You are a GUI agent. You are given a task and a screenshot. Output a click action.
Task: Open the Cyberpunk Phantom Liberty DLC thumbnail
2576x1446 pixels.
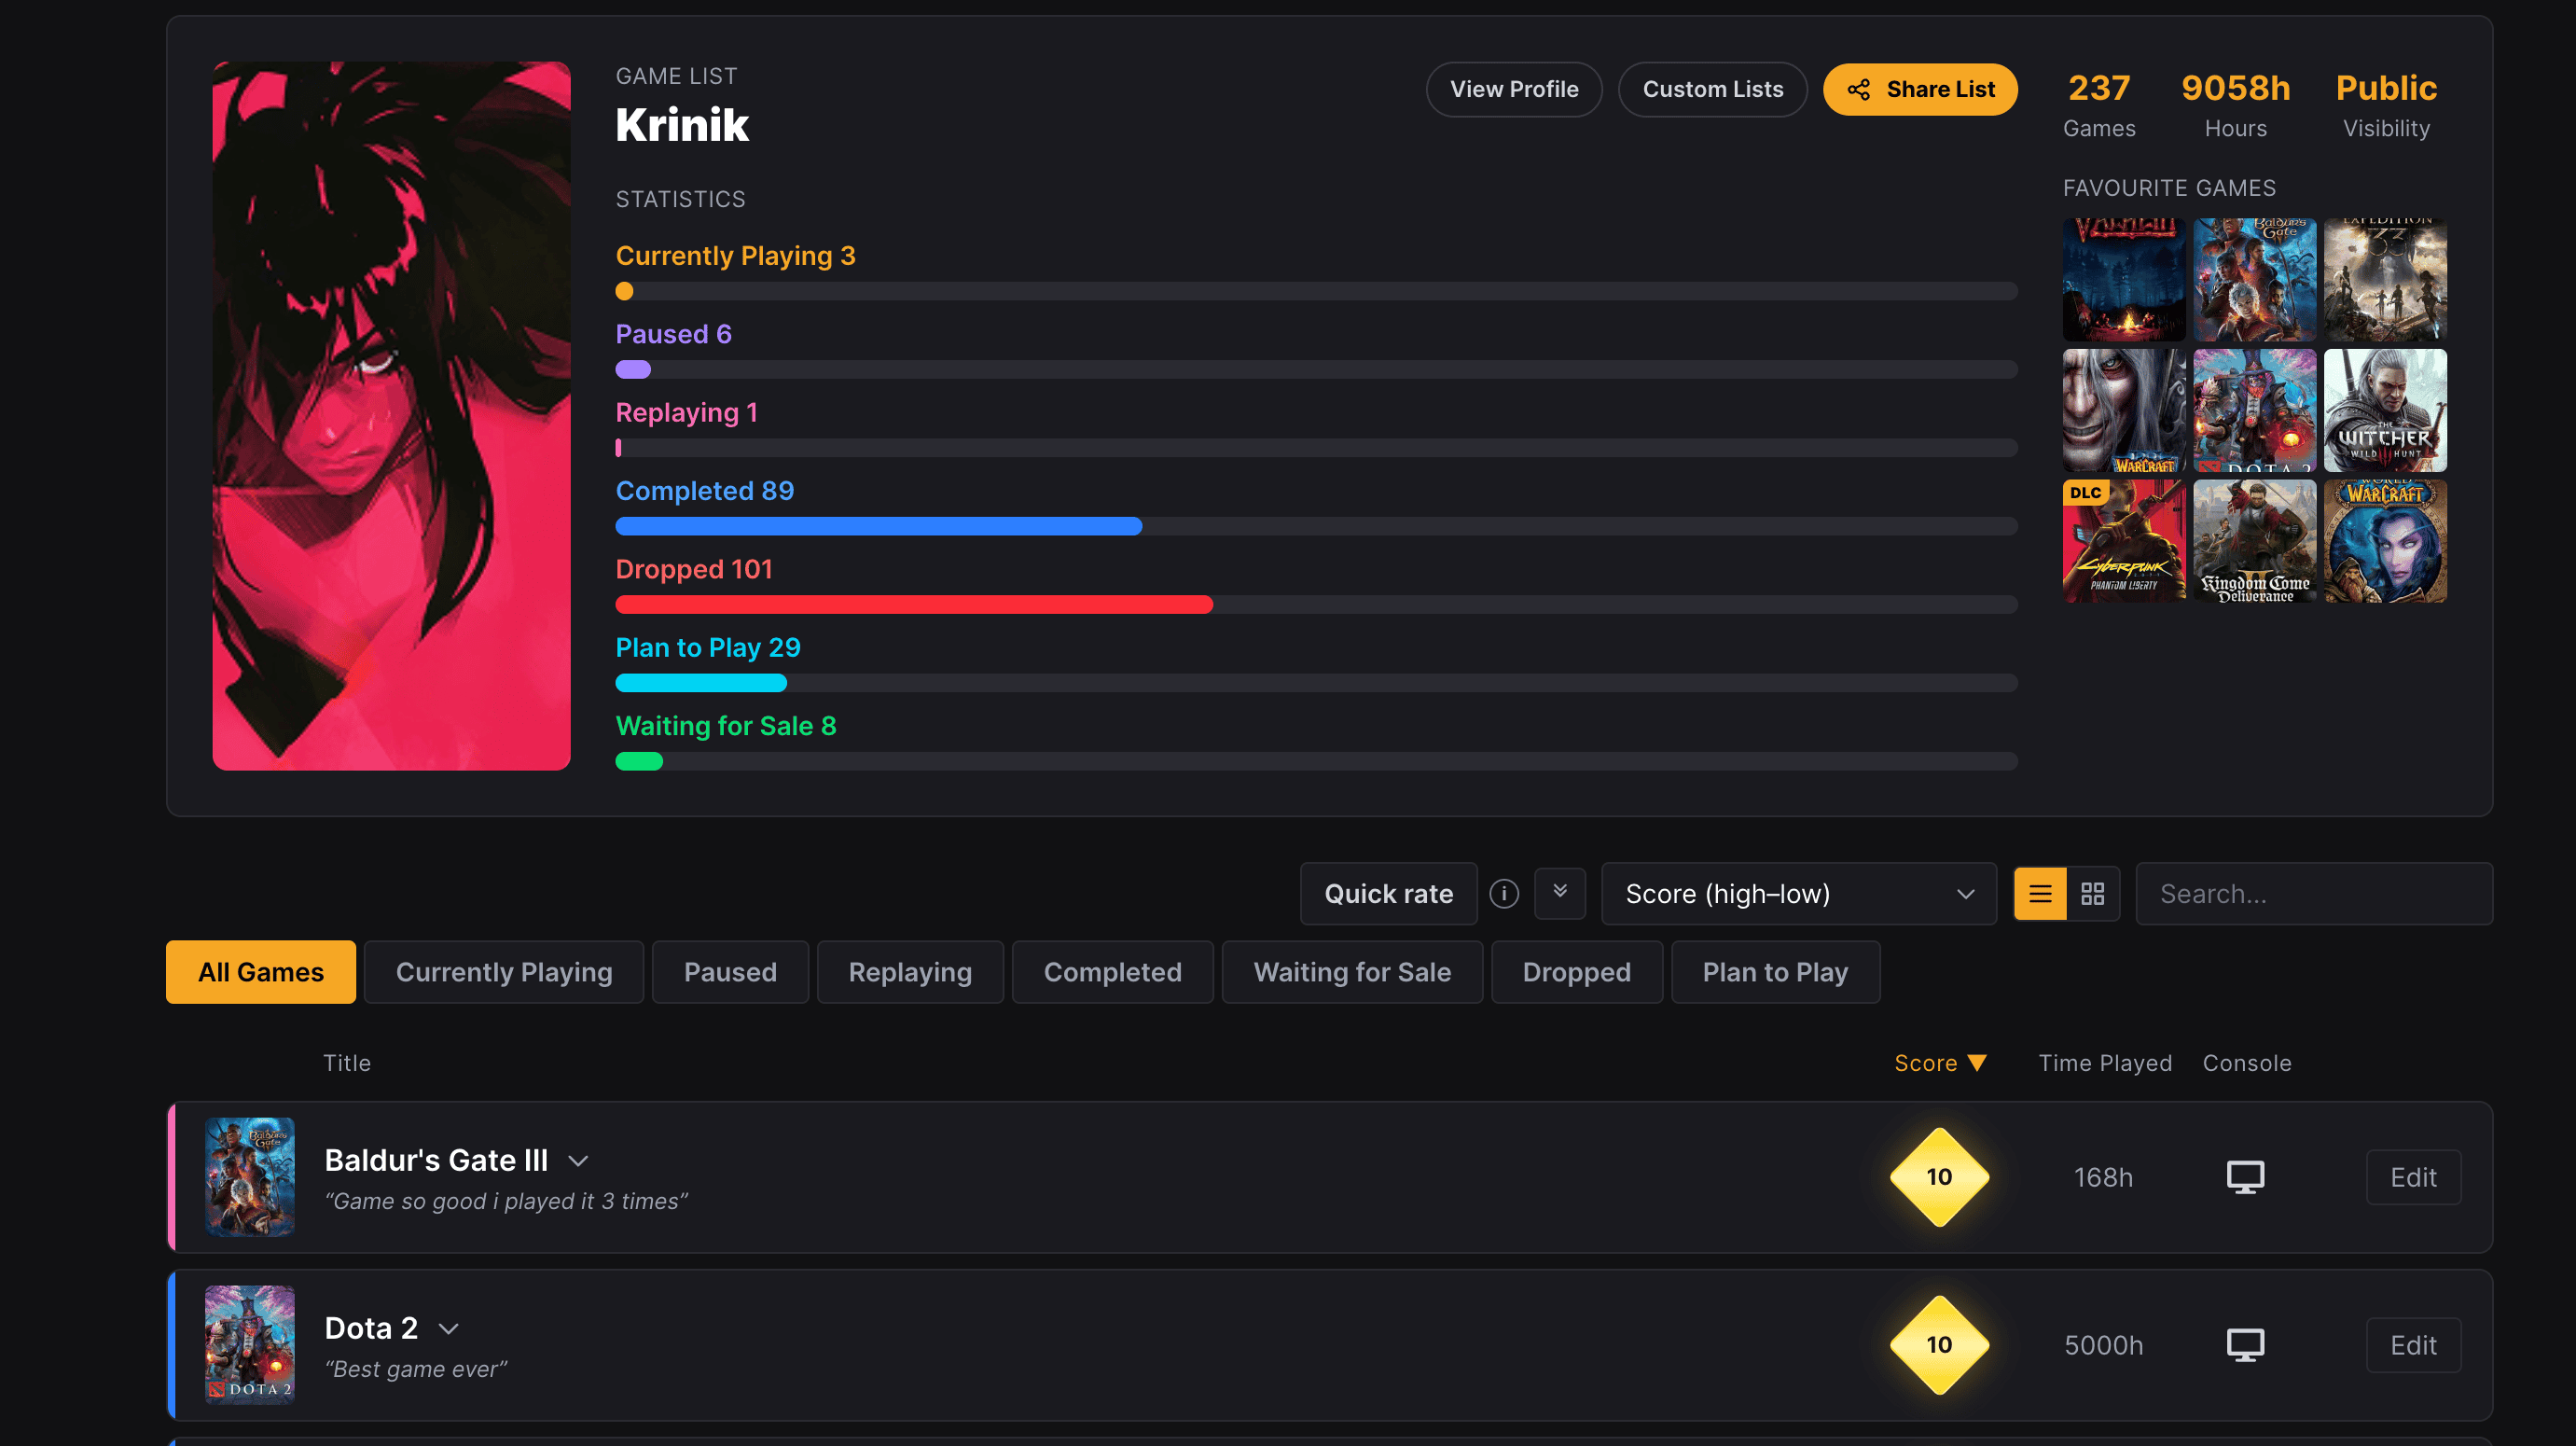click(x=2123, y=541)
